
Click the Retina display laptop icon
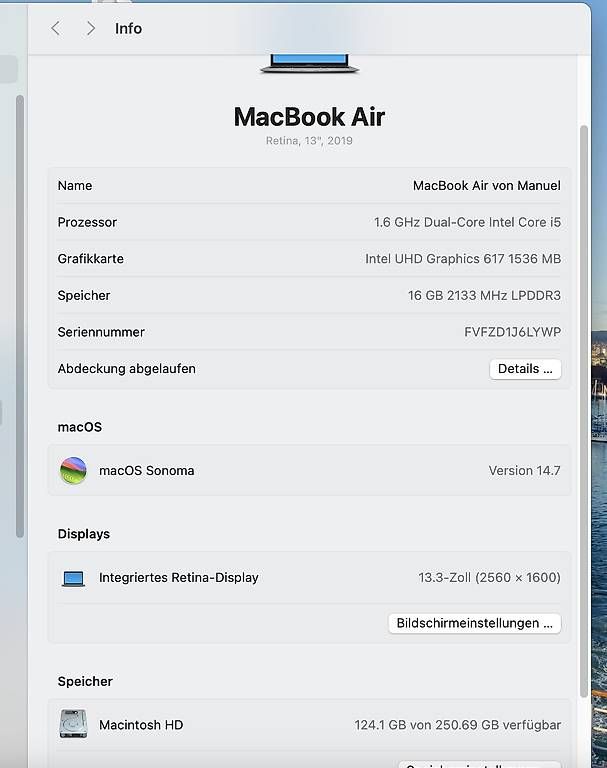73,578
